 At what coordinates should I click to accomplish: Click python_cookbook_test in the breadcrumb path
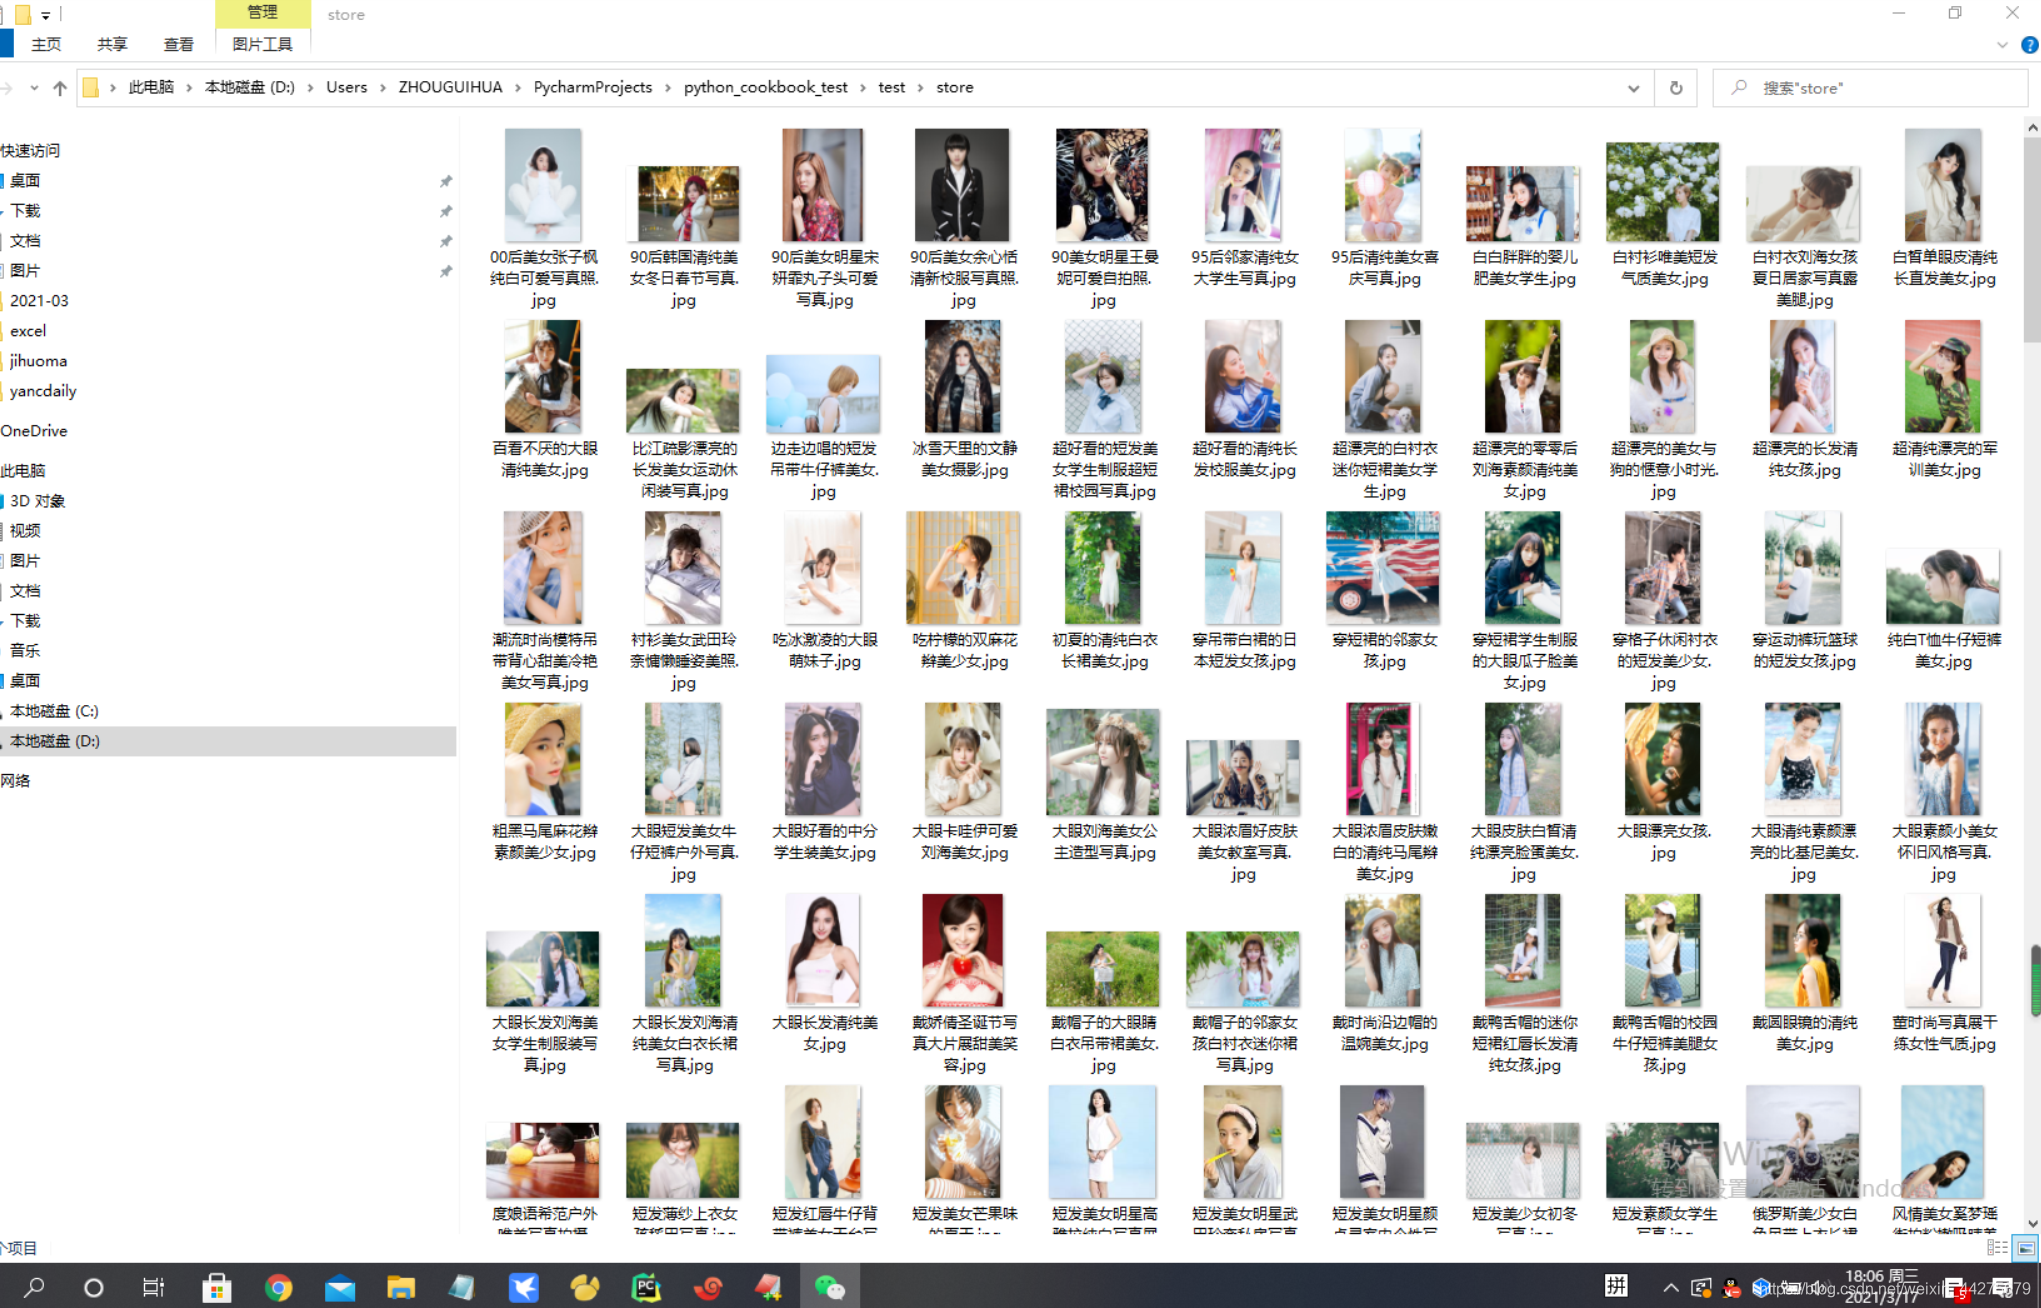(x=765, y=87)
